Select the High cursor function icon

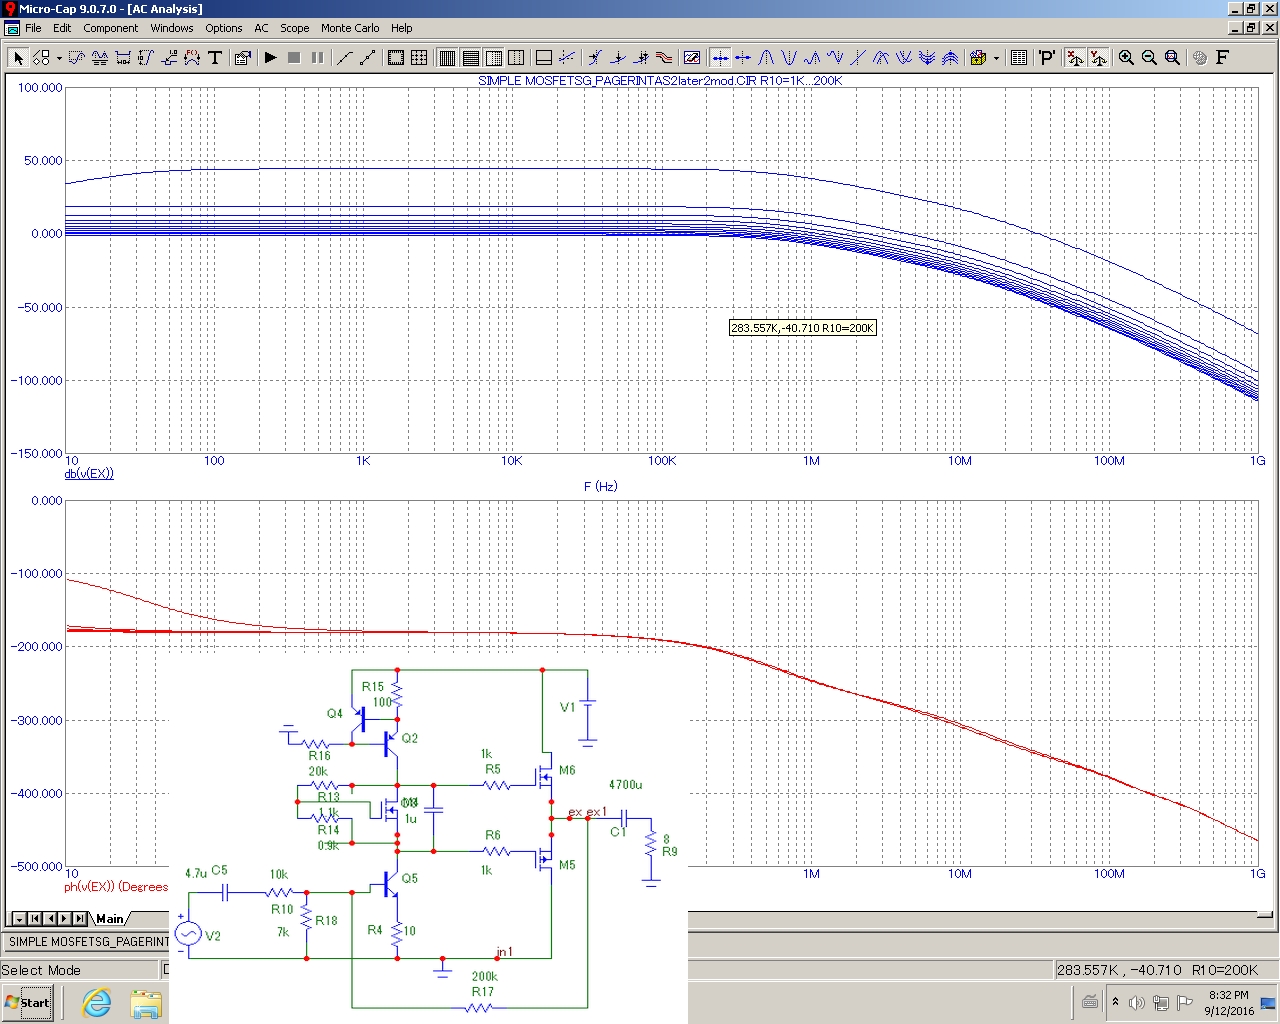(x=812, y=58)
